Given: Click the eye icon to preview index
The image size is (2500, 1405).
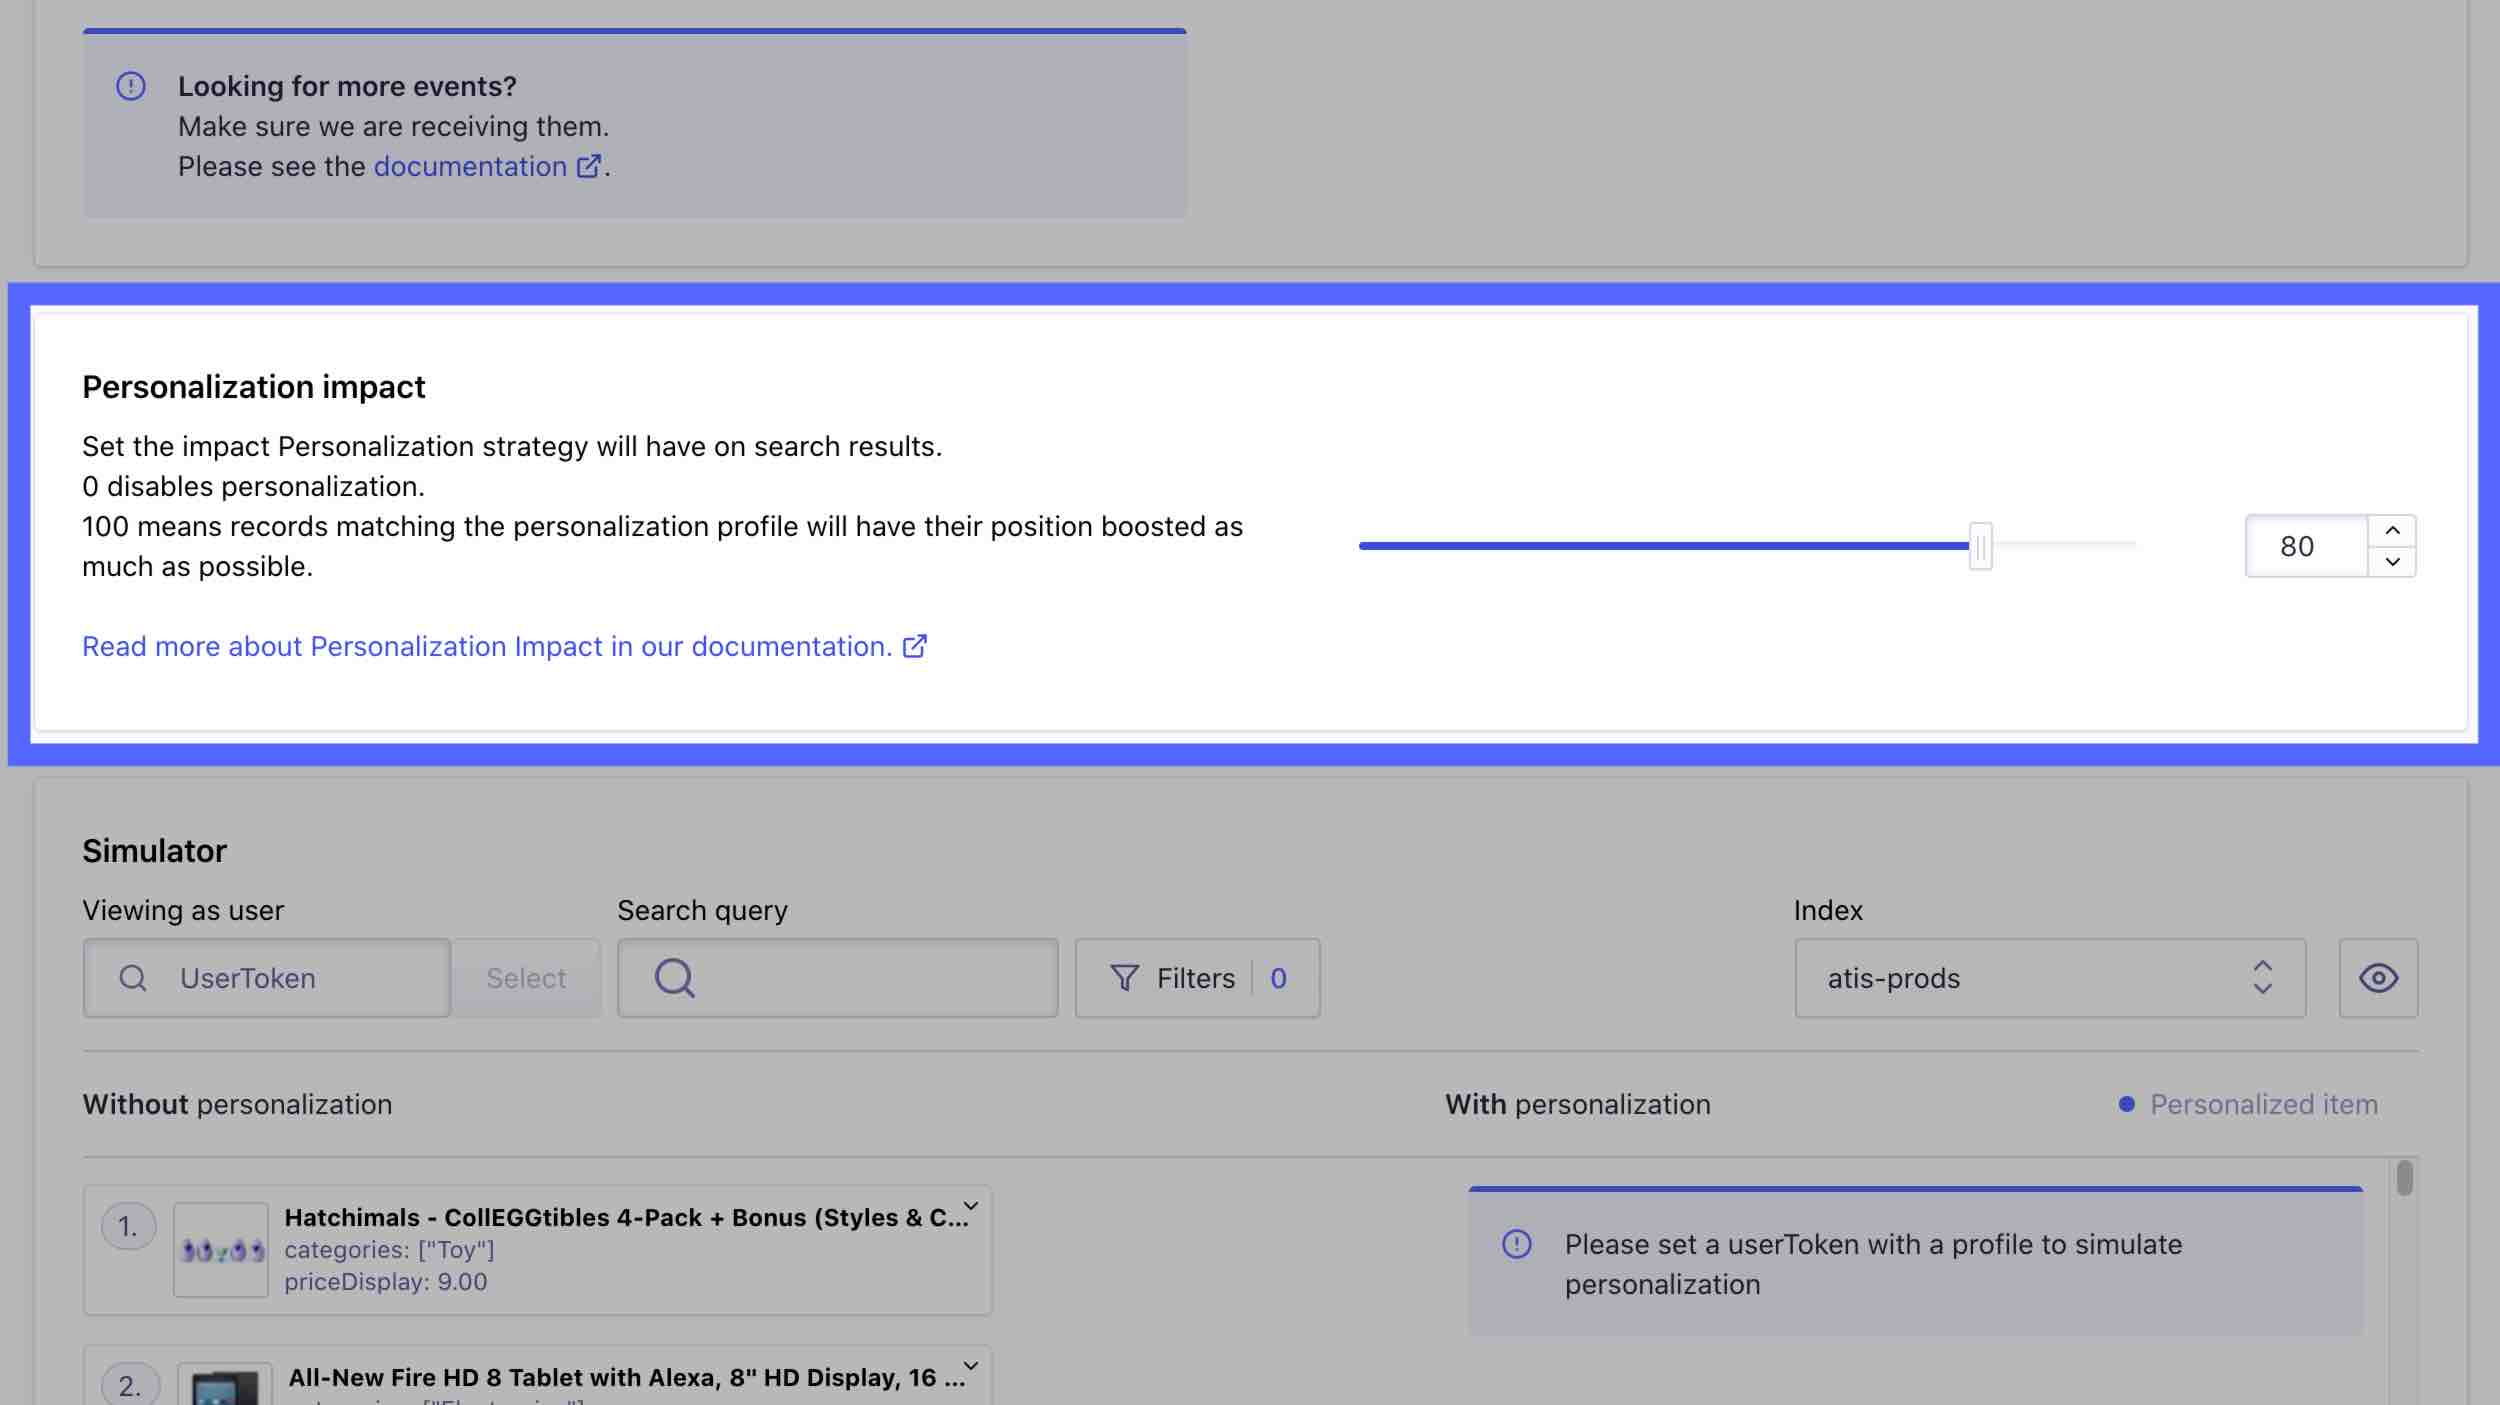Looking at the screenshot, I should [2378, 977].
